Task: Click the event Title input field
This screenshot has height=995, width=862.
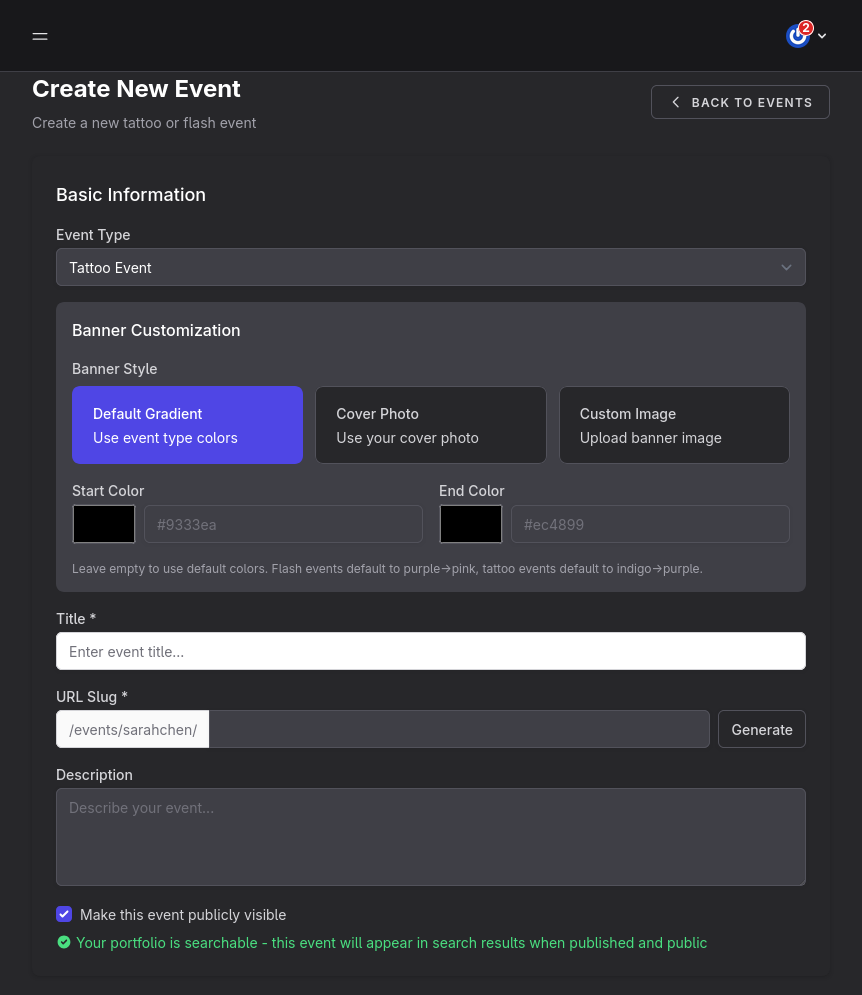Action: (x=430, y=651)
